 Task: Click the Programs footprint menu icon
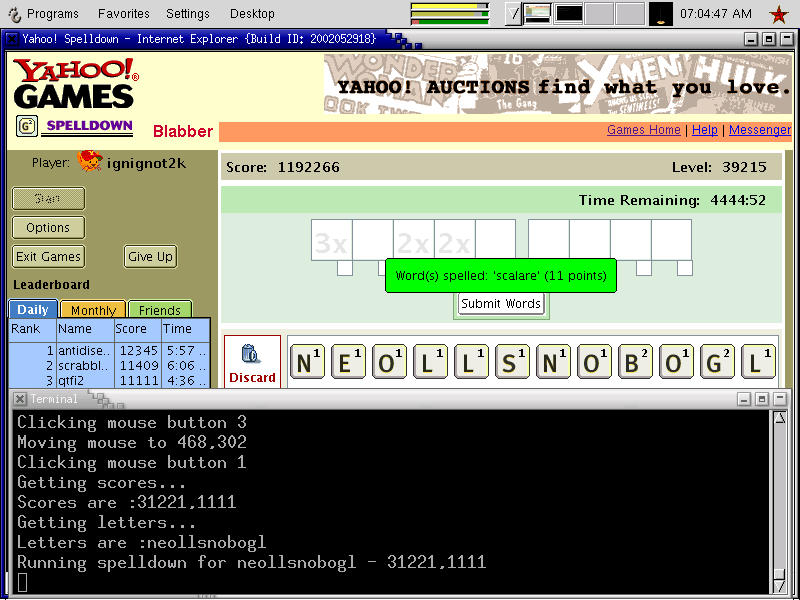point(14,14)
